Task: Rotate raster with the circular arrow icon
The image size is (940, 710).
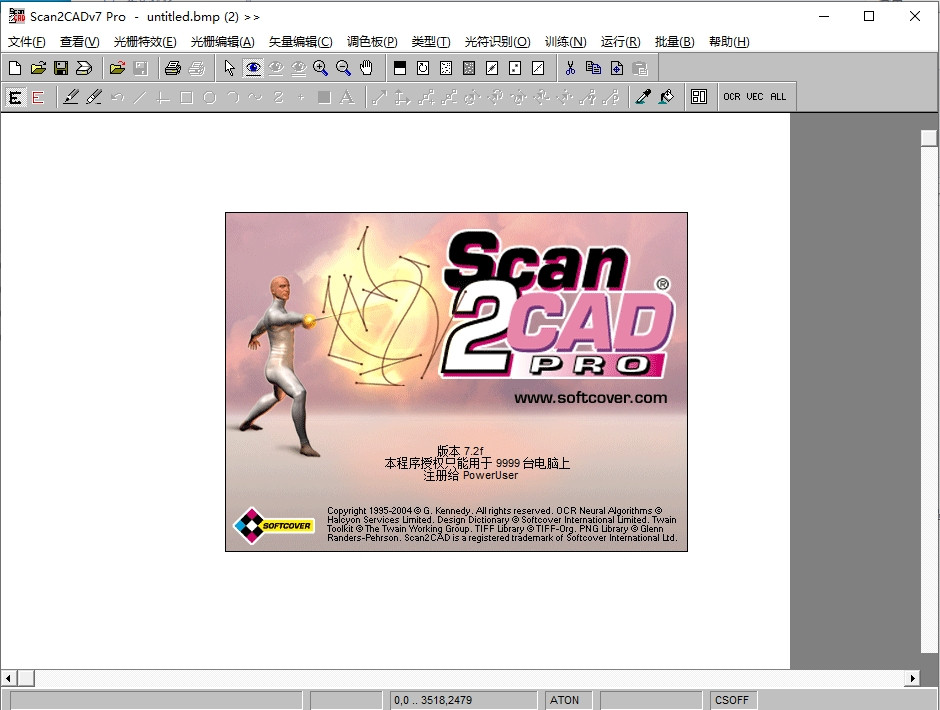Action: click(x=423, y=68)
